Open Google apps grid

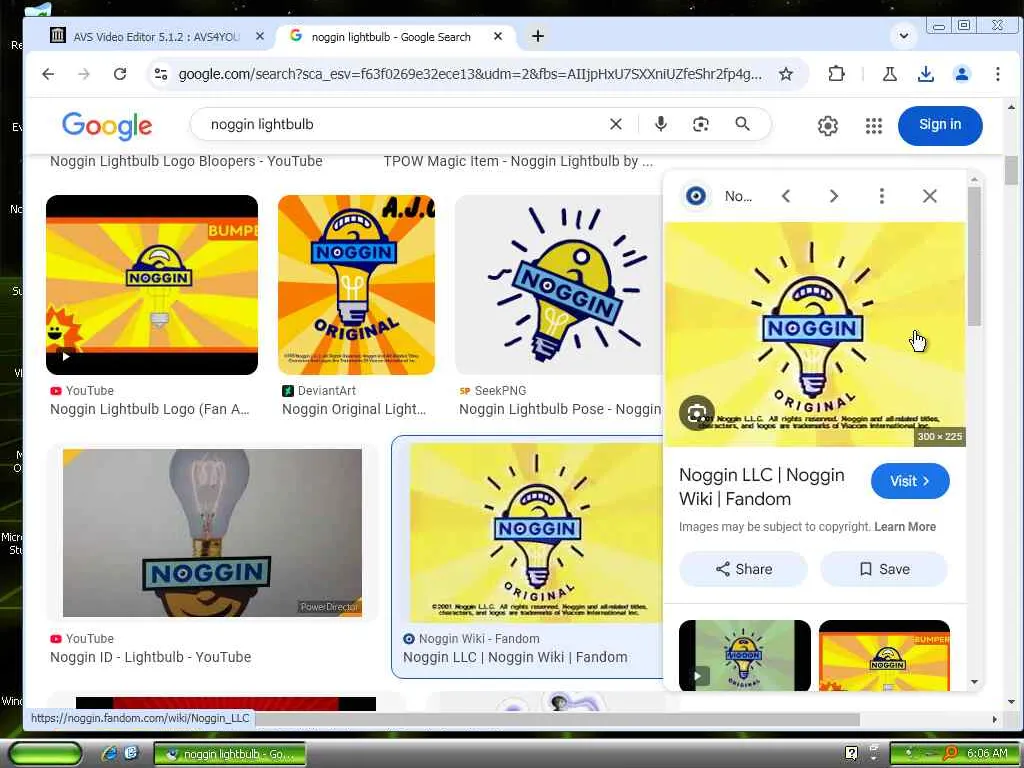874,125
